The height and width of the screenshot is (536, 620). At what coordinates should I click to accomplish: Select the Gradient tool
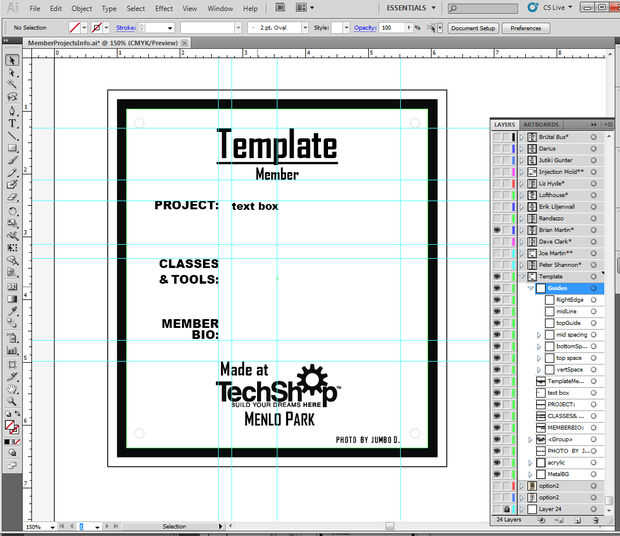(x=12, y=298)
